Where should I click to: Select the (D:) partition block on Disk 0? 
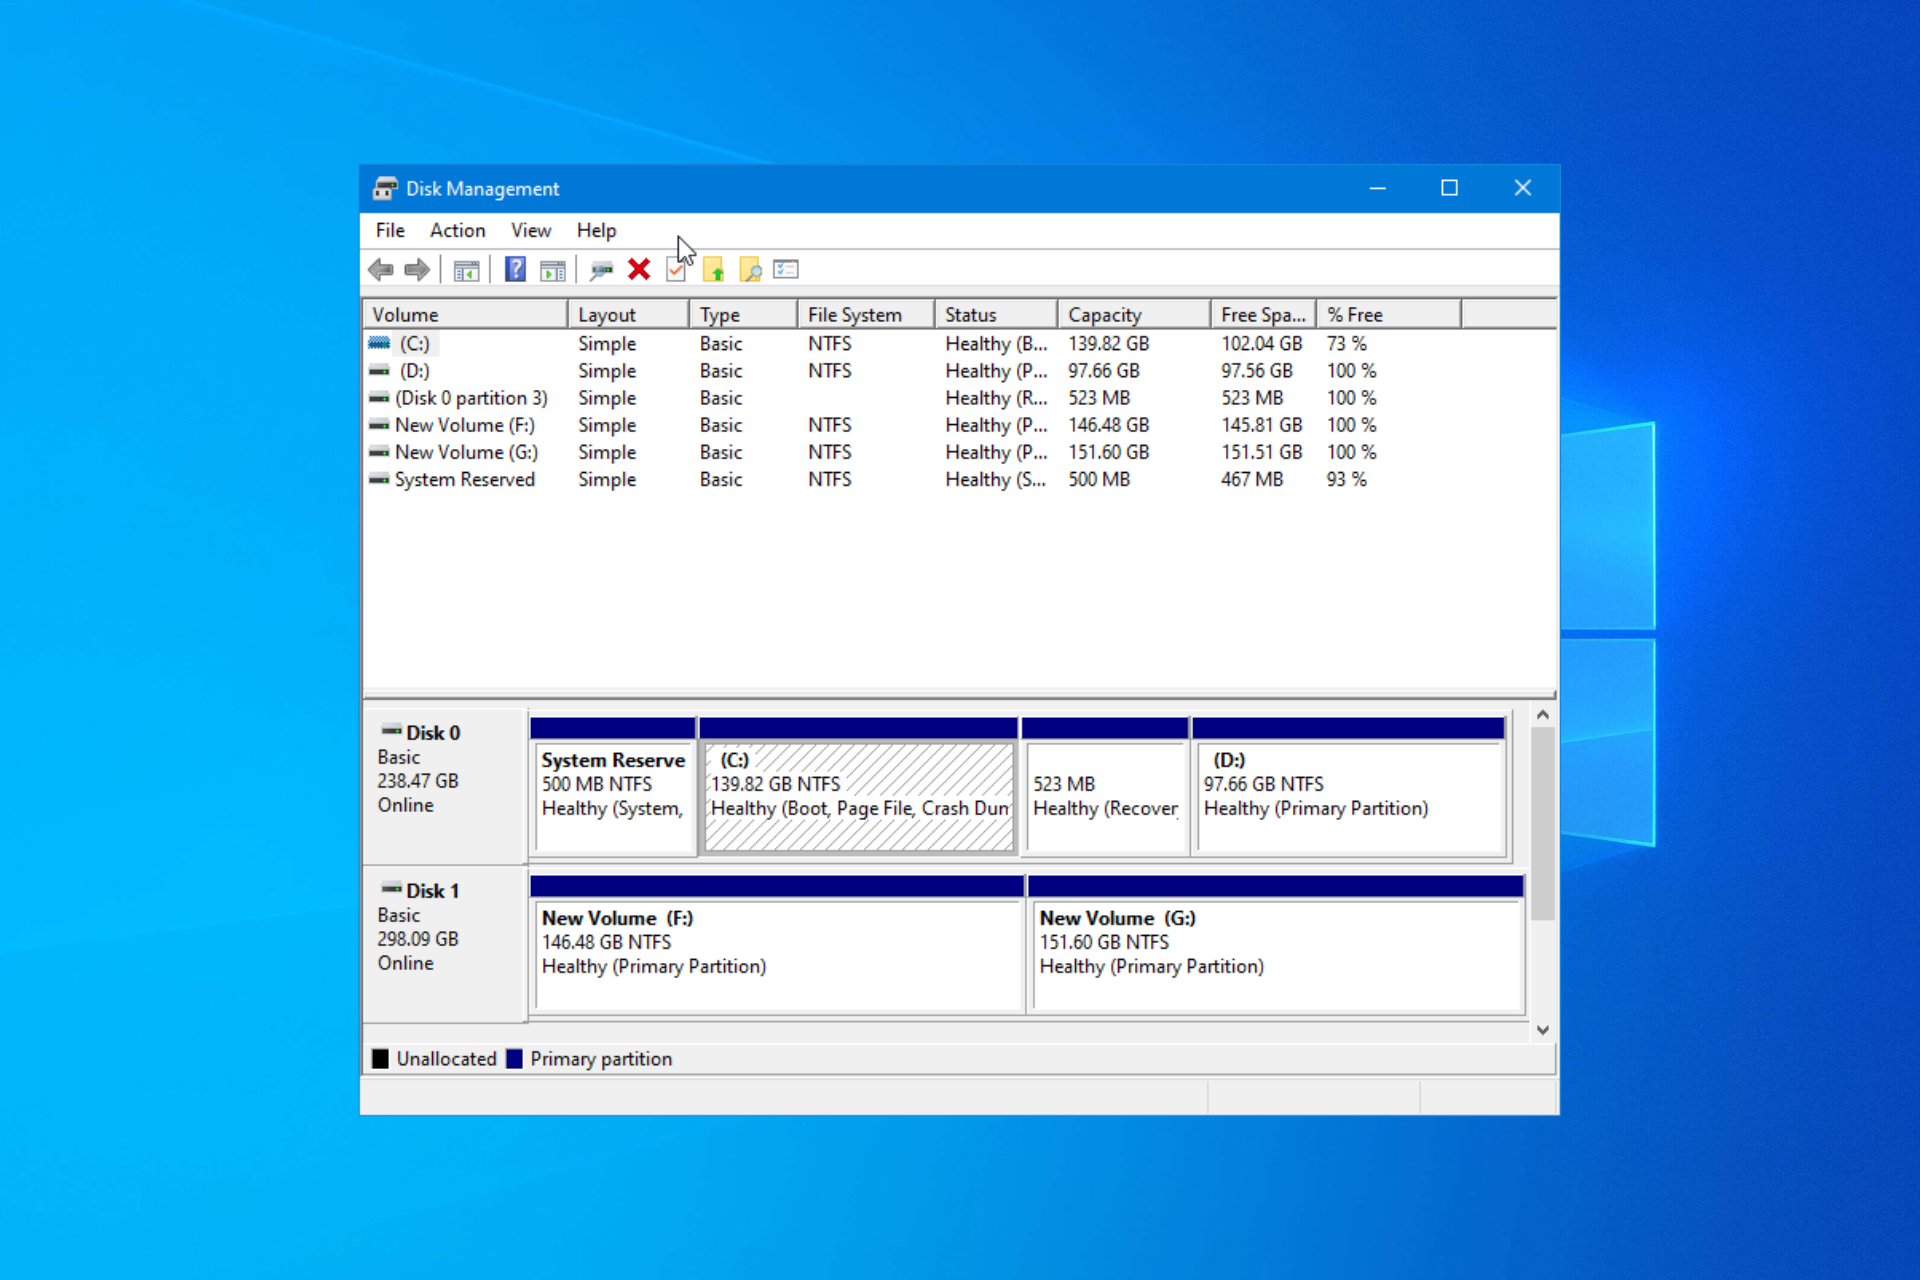(1349, 795)
